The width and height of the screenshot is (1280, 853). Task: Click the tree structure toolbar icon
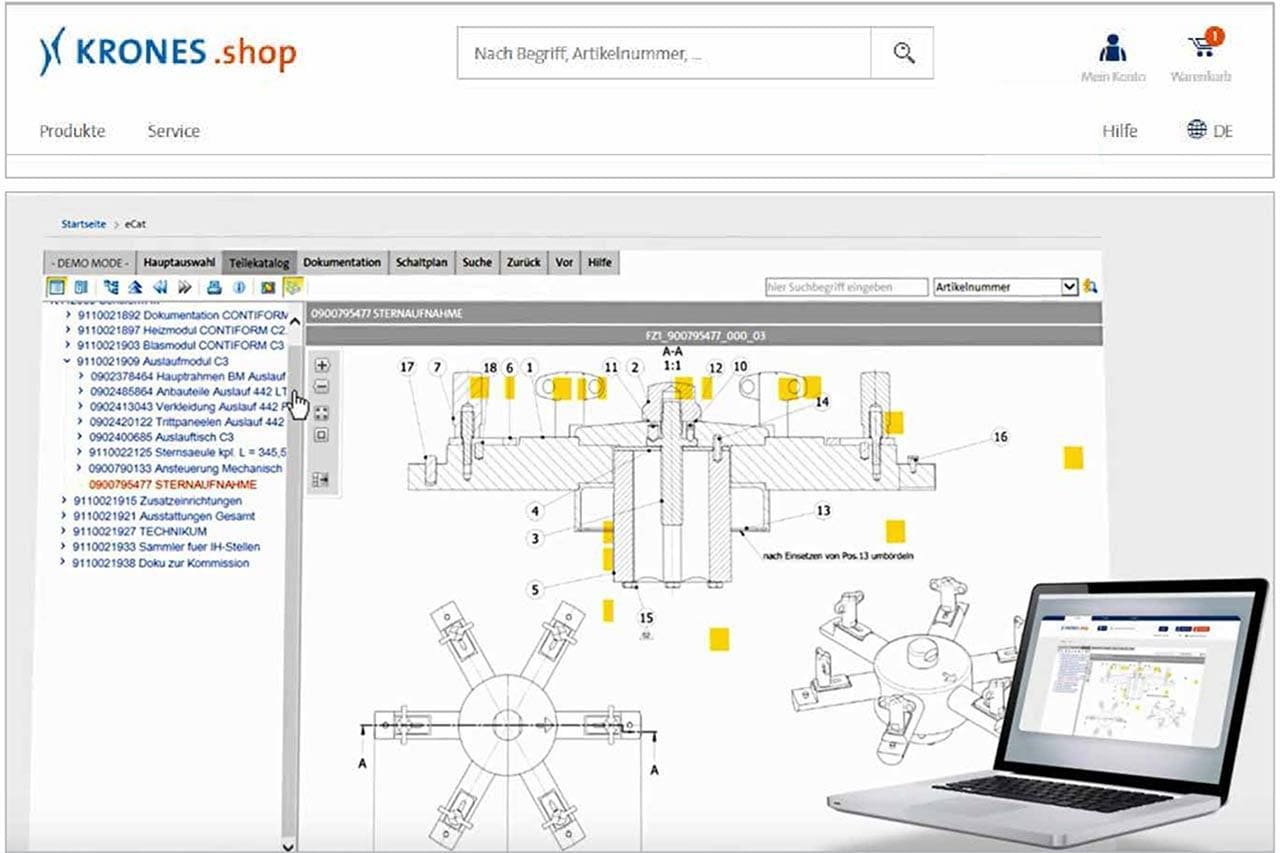111,287
